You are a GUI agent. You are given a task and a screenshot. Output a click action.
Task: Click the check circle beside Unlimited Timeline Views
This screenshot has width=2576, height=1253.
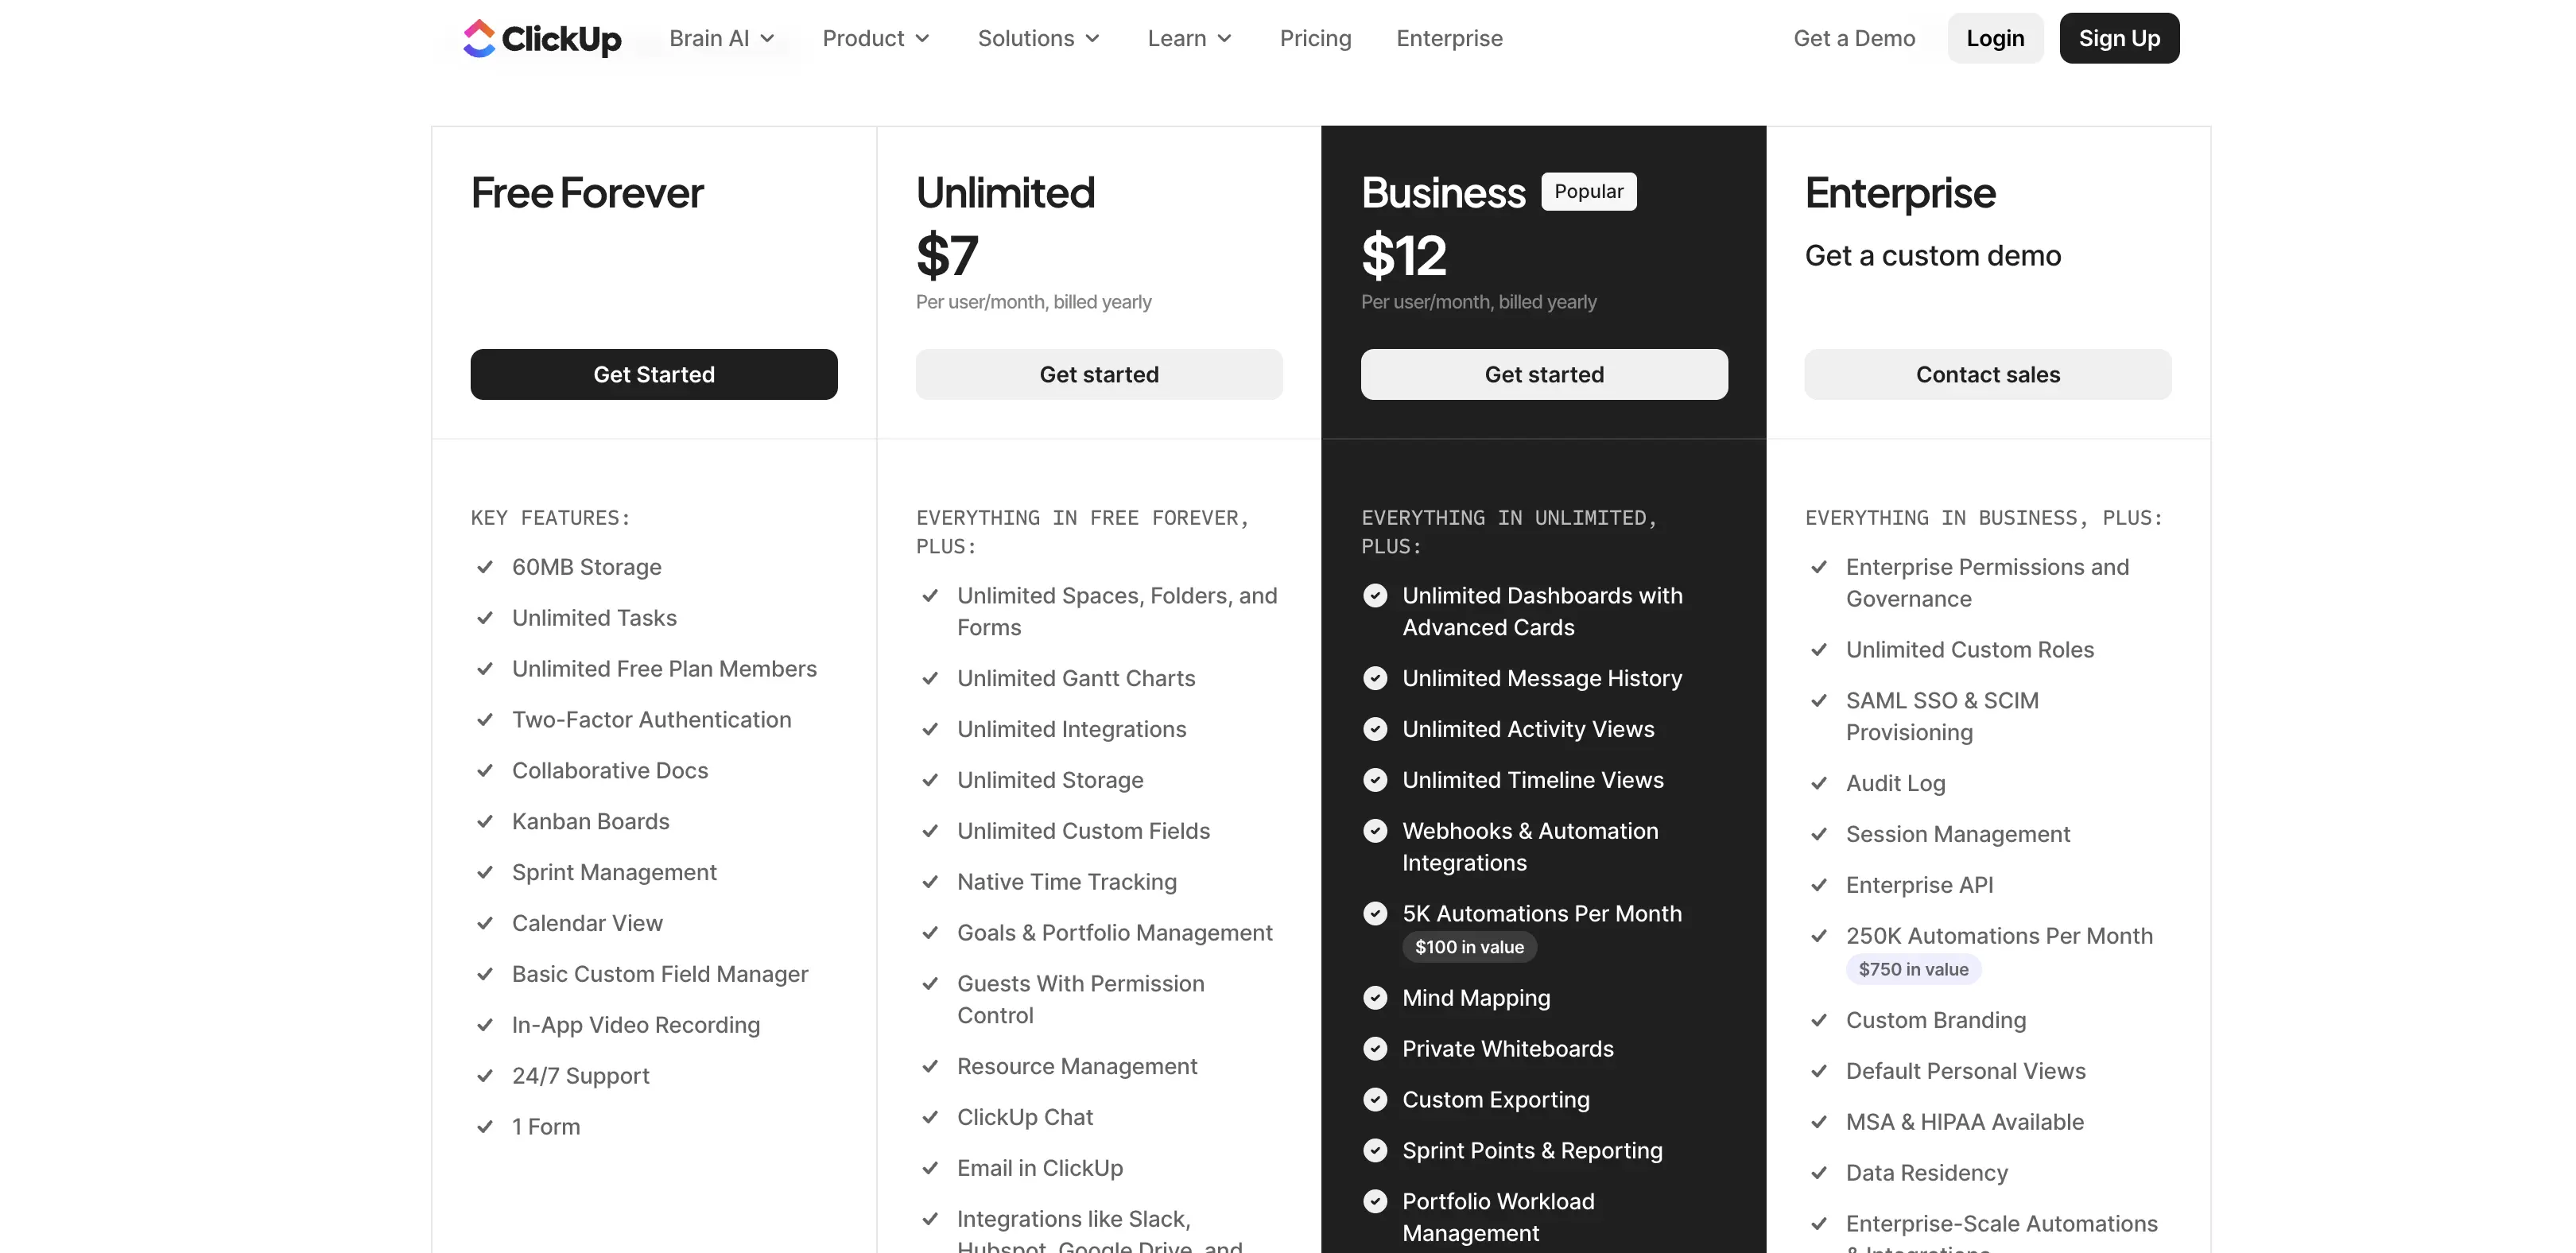tap(1375, 780)
